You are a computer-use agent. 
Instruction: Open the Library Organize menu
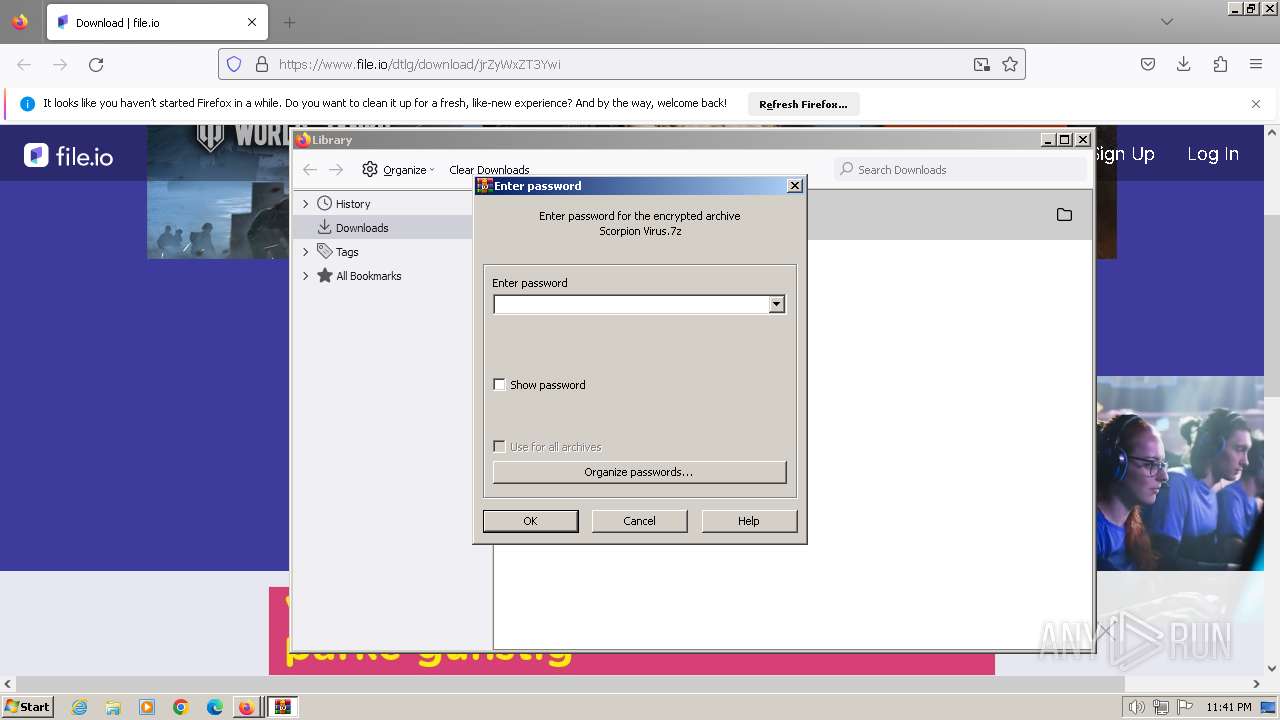point(398,170)
